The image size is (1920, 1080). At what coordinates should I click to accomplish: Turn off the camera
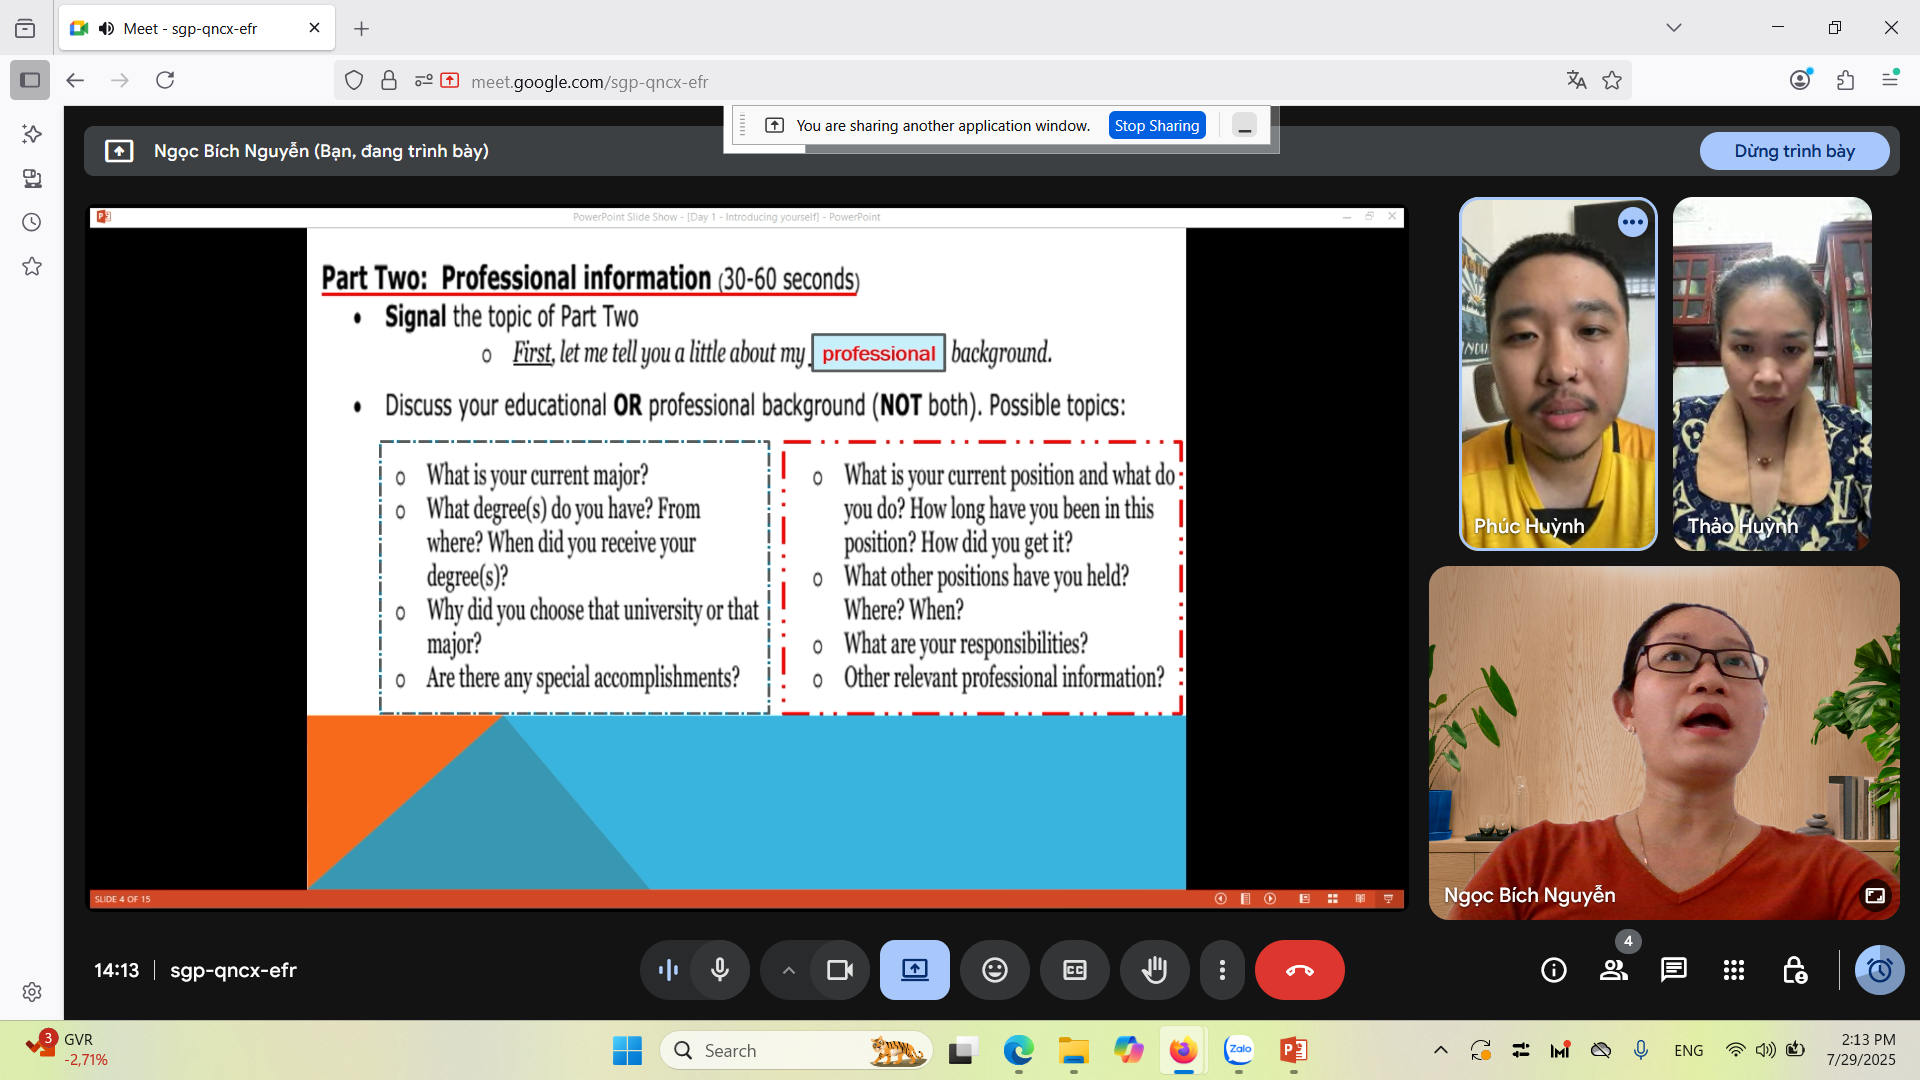point(839,970)
